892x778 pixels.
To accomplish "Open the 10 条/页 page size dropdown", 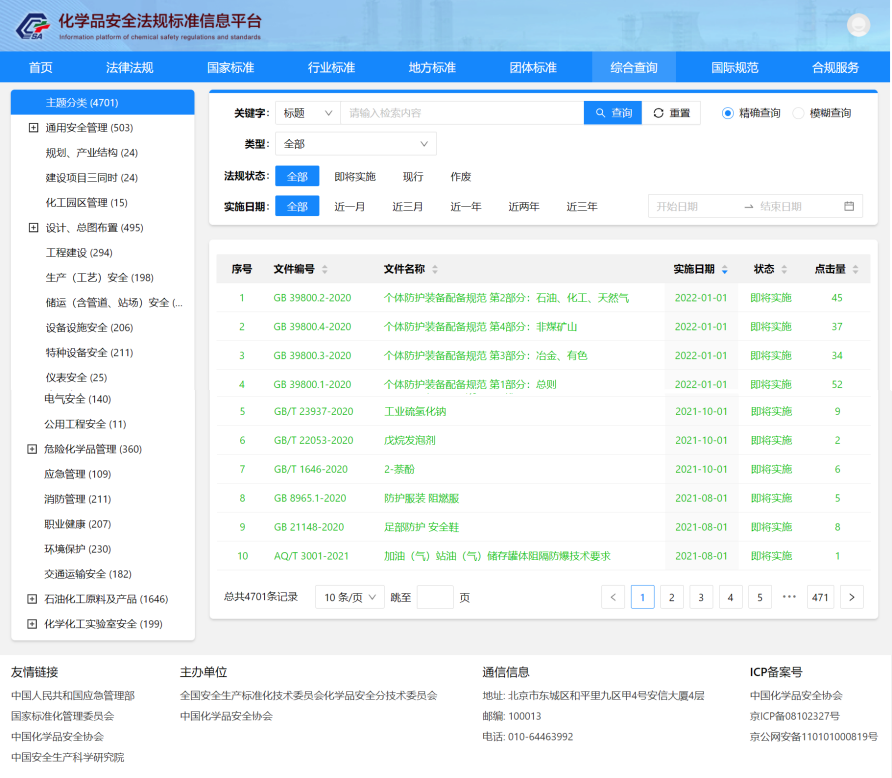I will coord(349,597).
